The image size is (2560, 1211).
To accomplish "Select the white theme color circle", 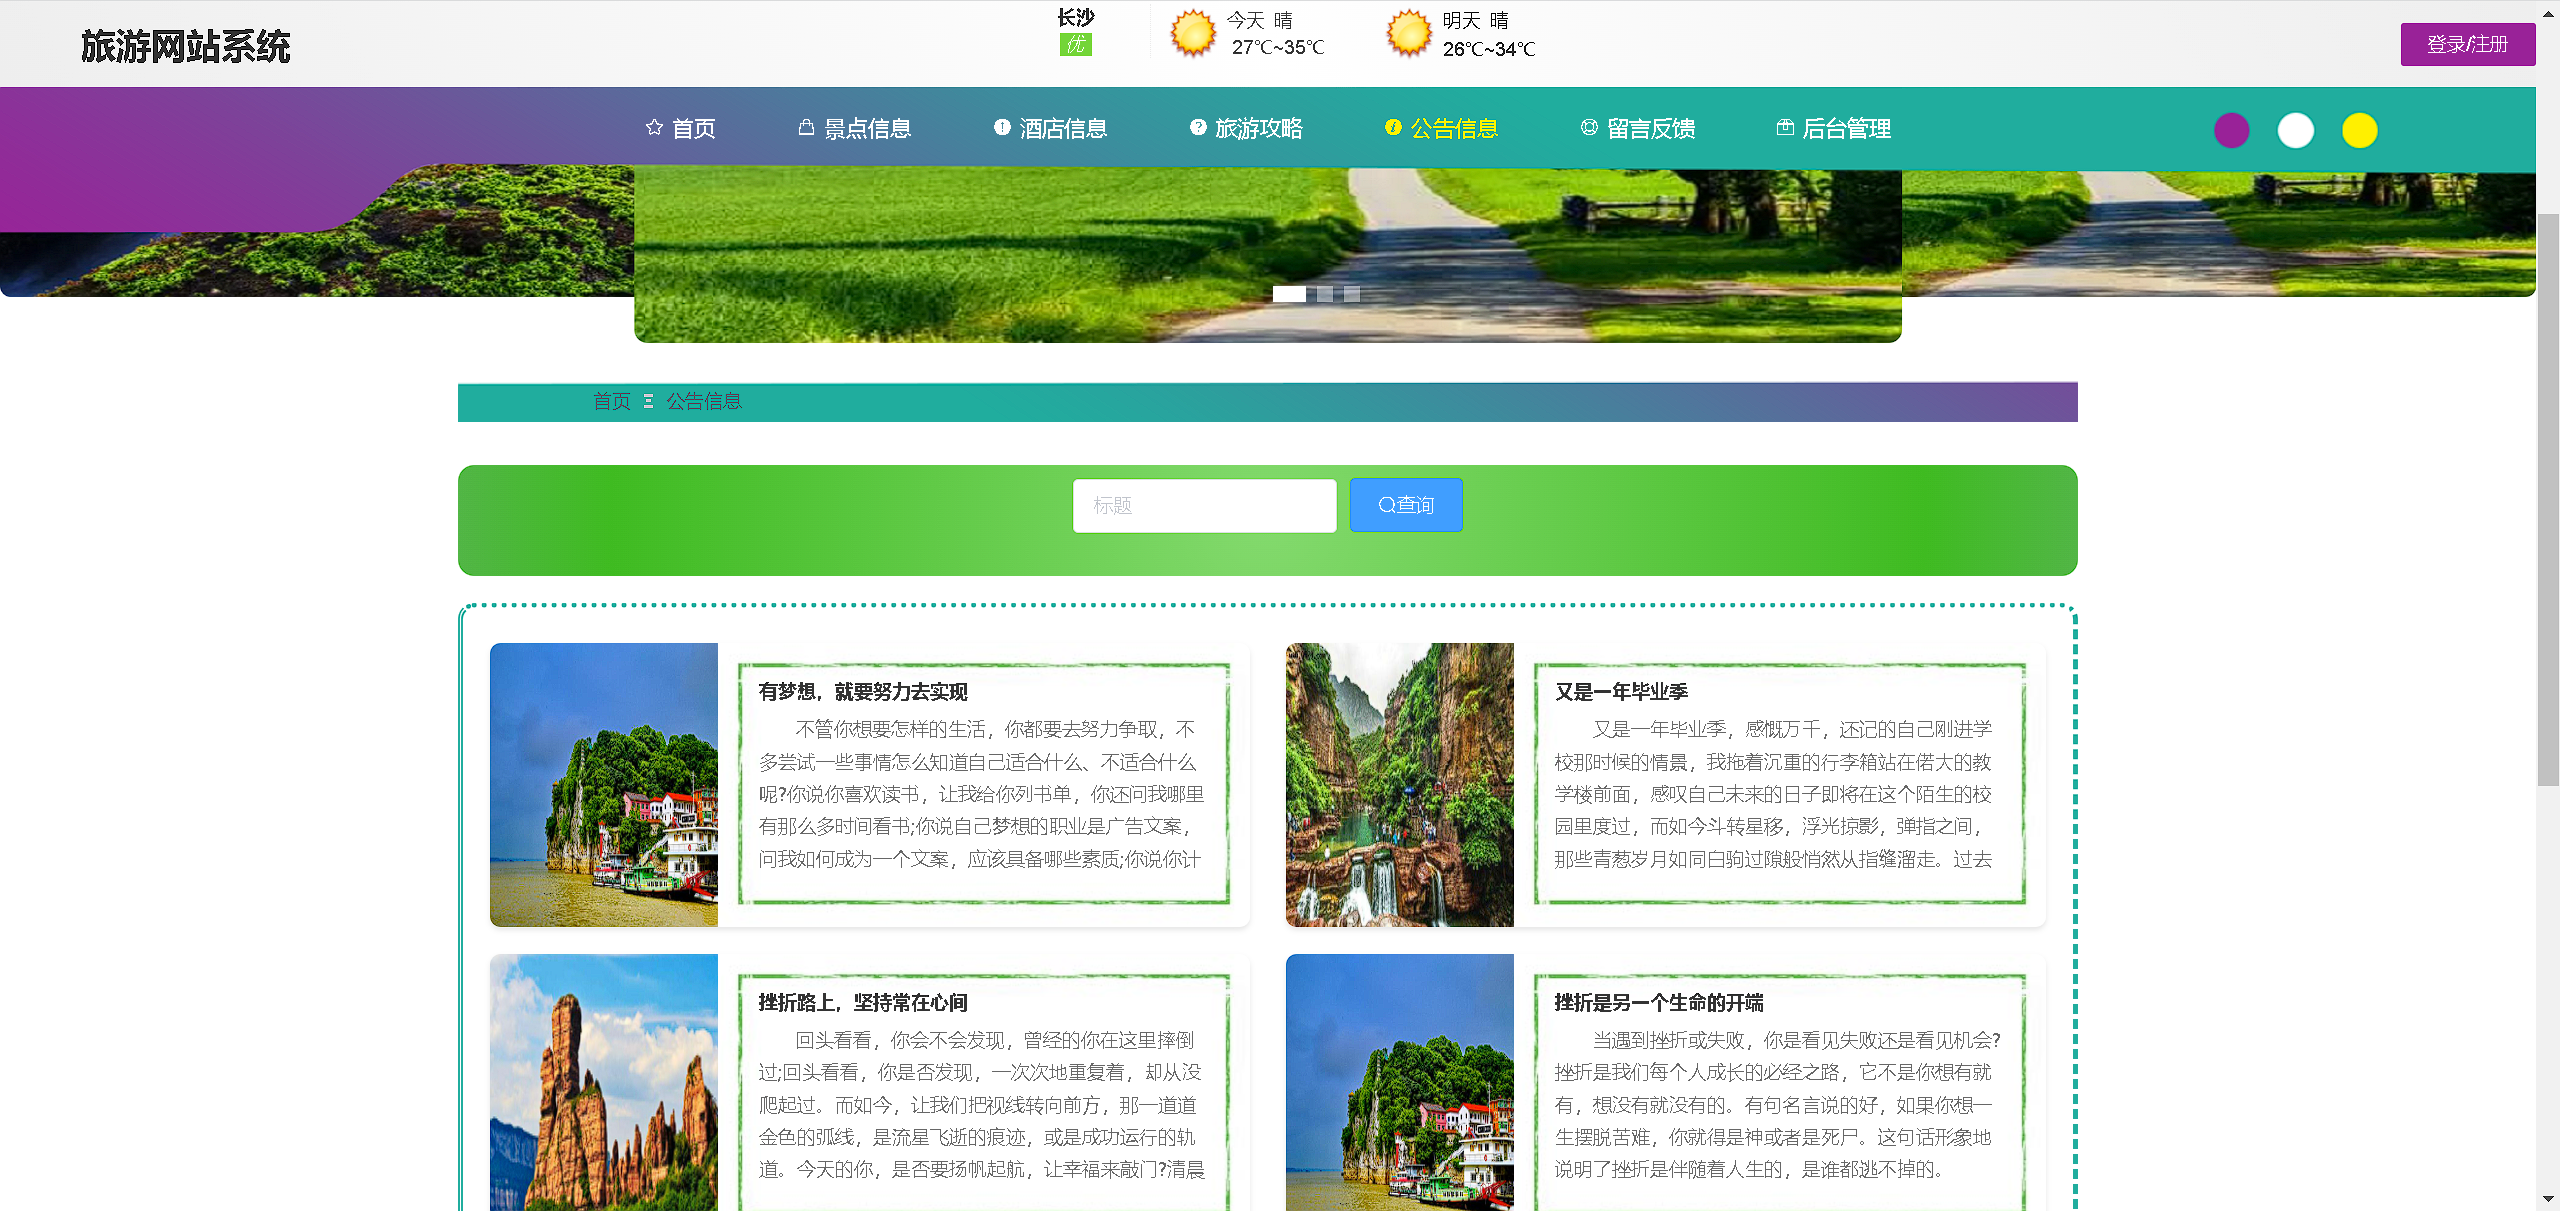I will (2295, 130).
